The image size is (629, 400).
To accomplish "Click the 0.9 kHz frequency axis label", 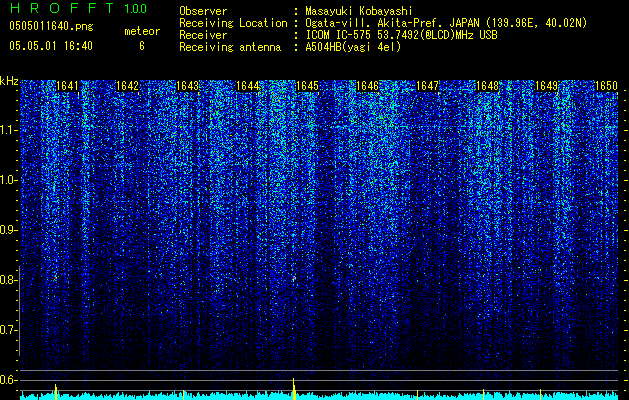I will click(x=9, y=230).
